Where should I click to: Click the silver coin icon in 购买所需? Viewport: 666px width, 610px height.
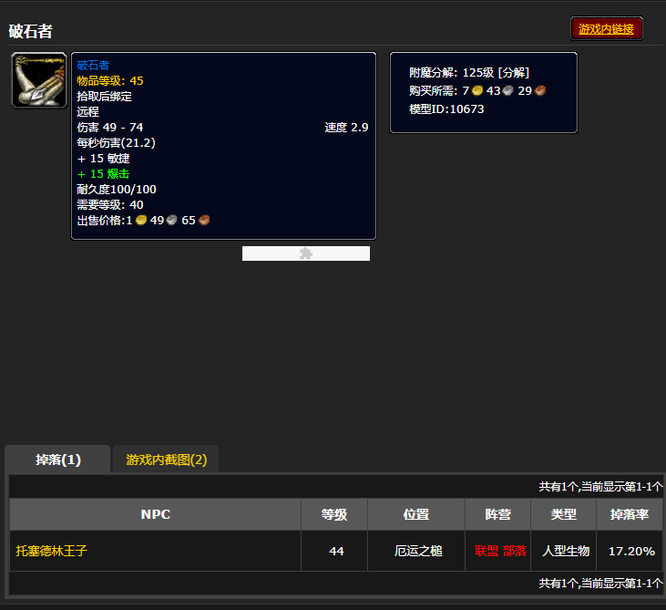508,90
